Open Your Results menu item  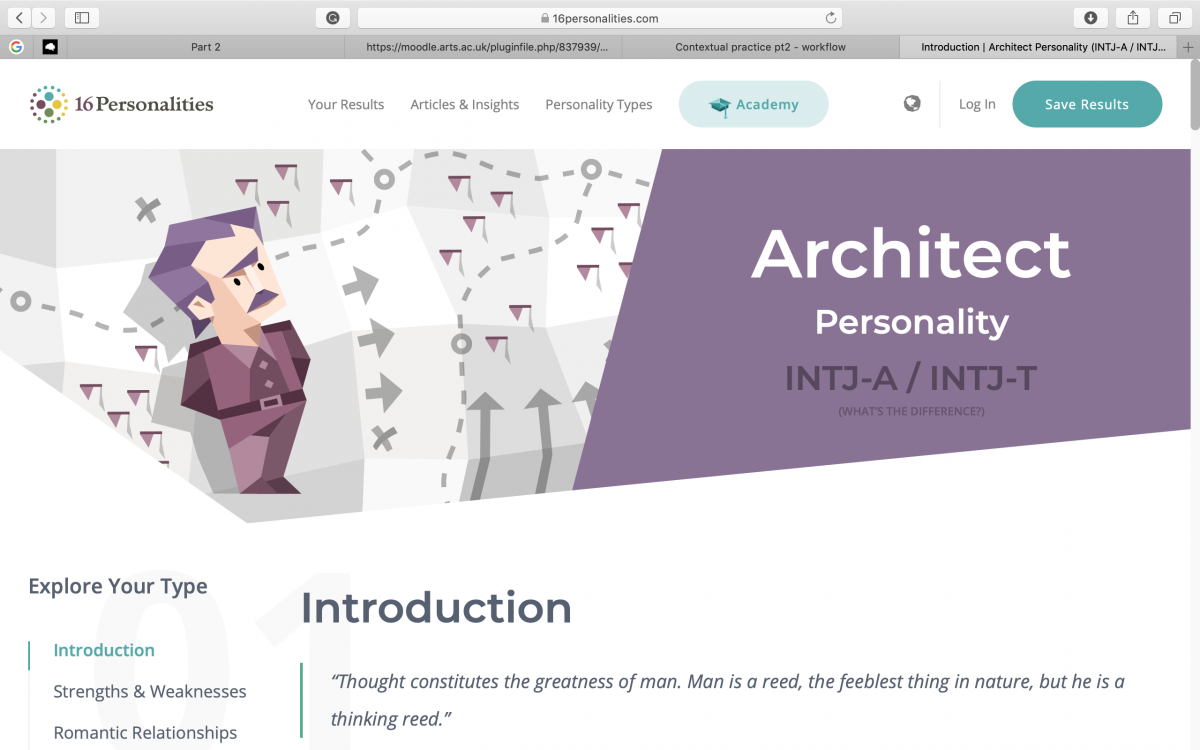click(346, 104)
